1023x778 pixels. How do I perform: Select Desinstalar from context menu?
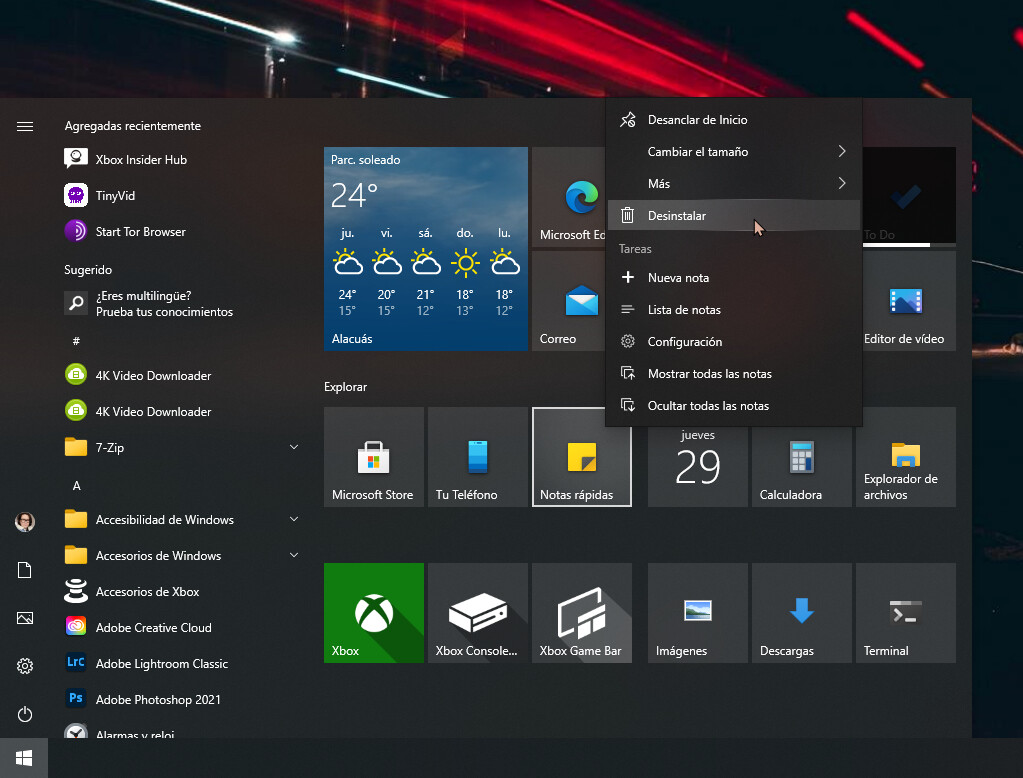point(734,215)
